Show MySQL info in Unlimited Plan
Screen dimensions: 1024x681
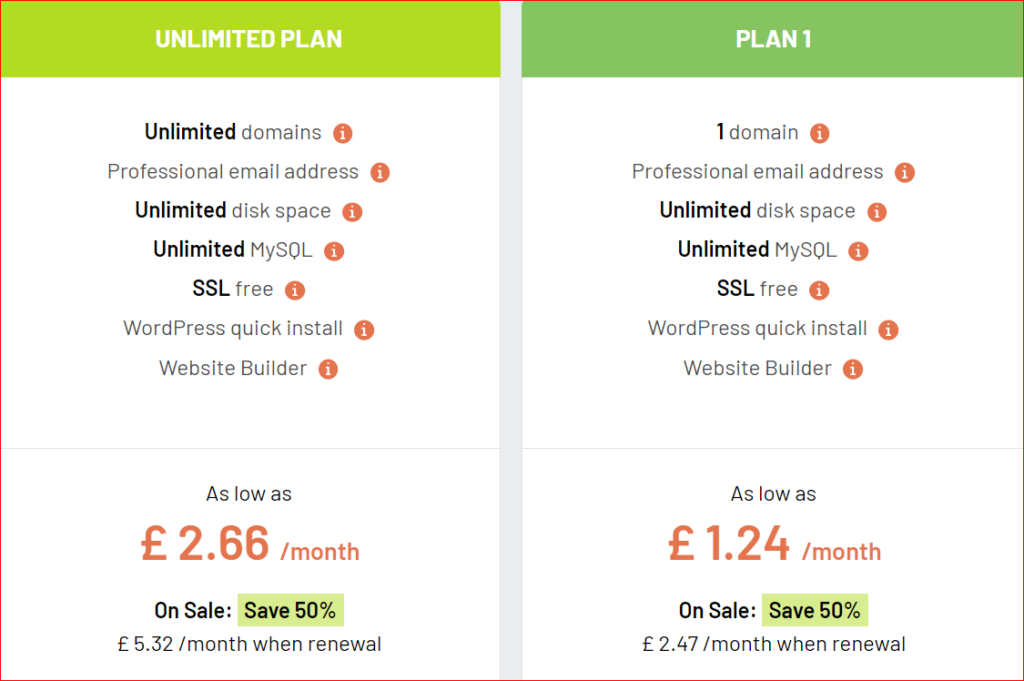pos(334,251)
